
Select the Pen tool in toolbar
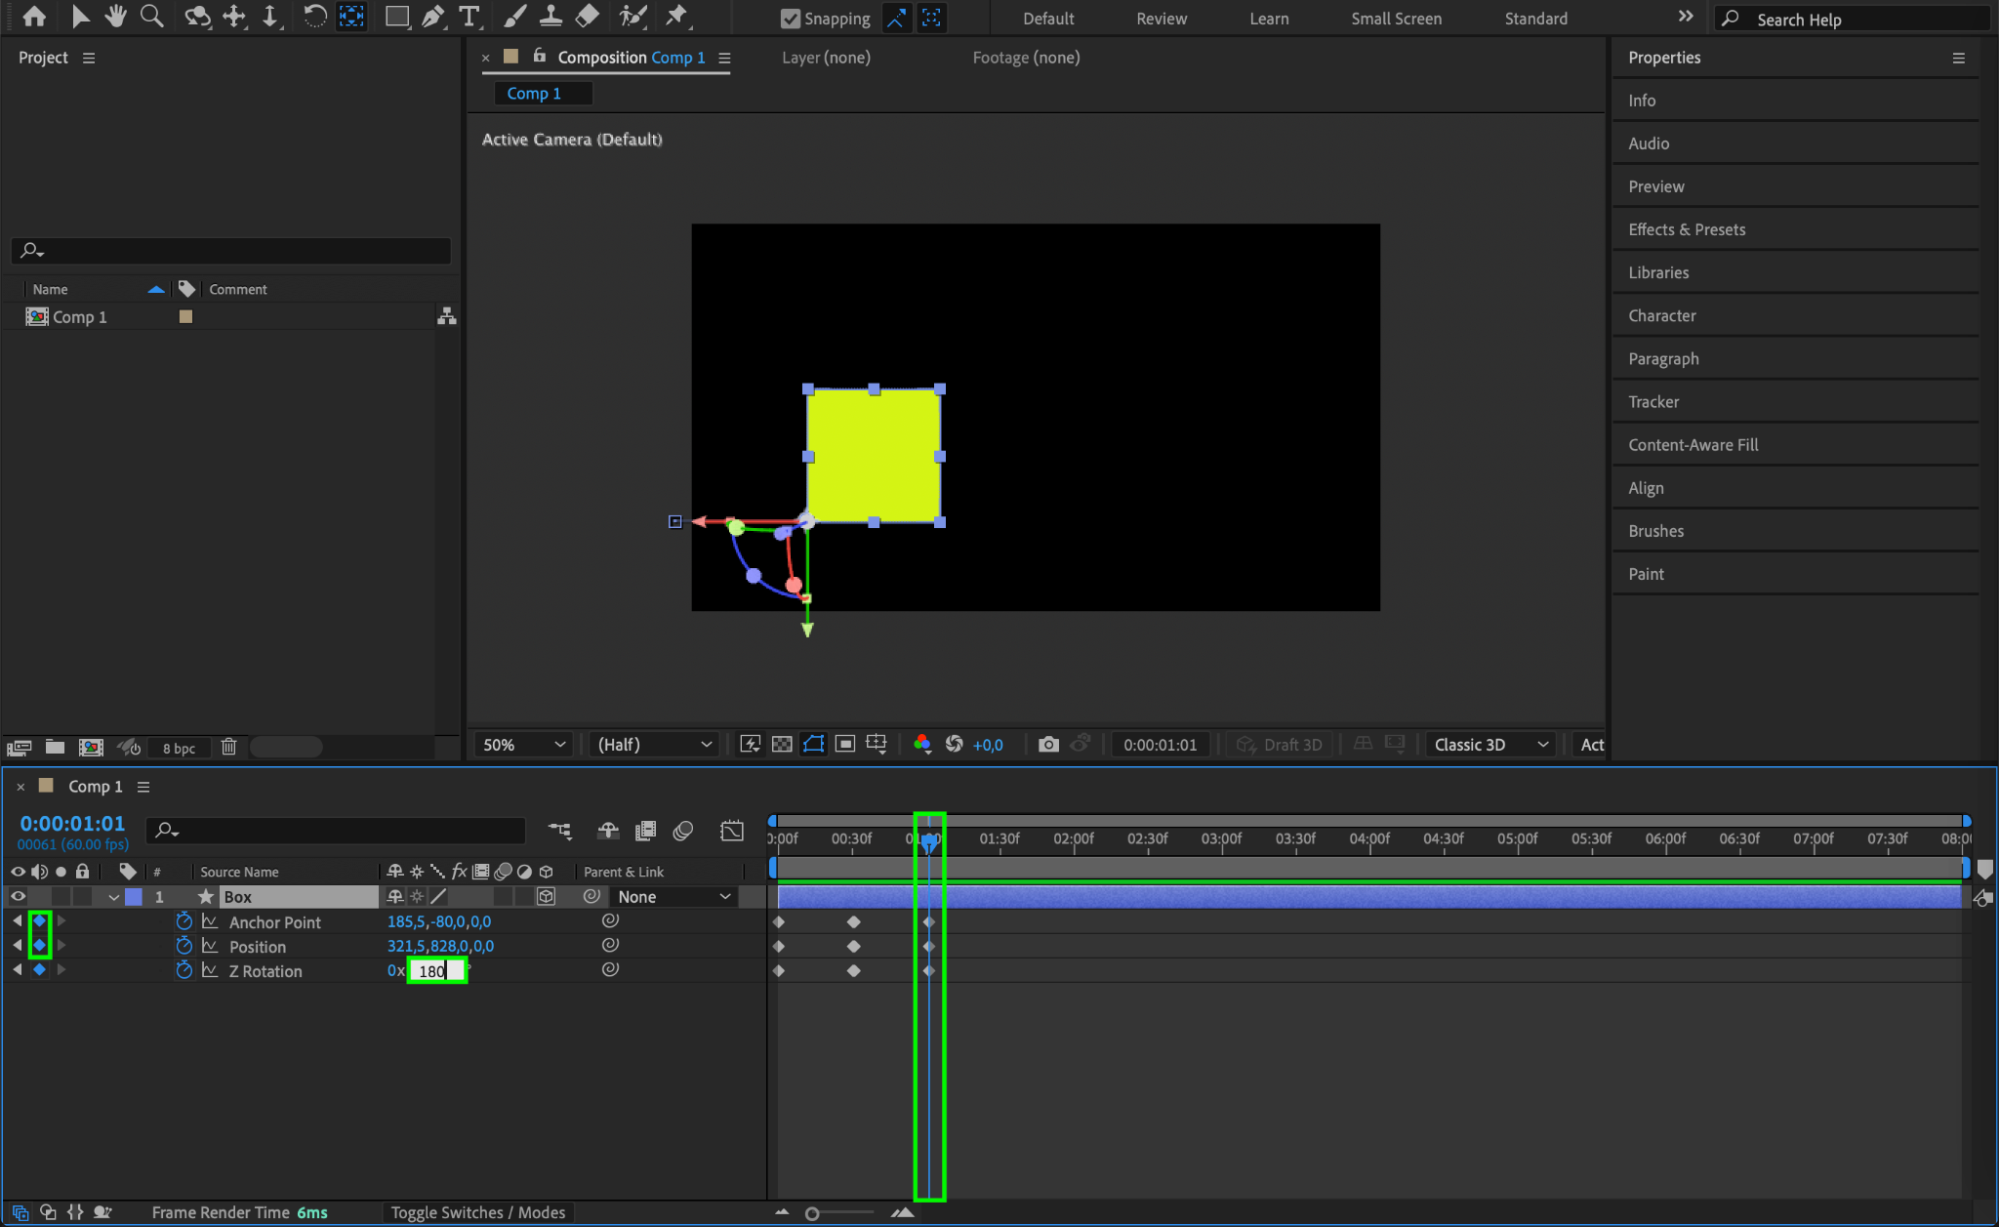(x=433, y=17)
